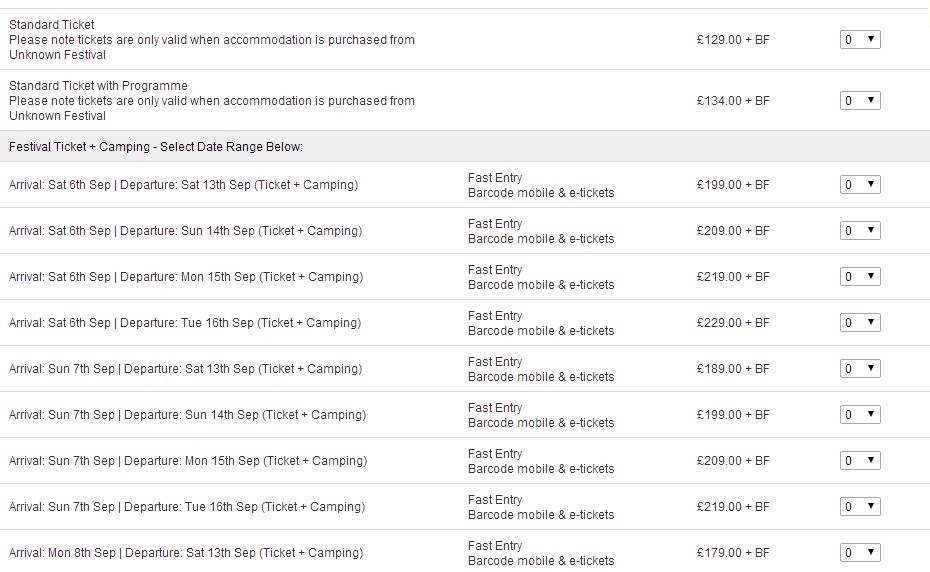930x572 pixels.
Task: Select quantity for Sat 6th to Sat 13th camping
Action: pos(860,185)
